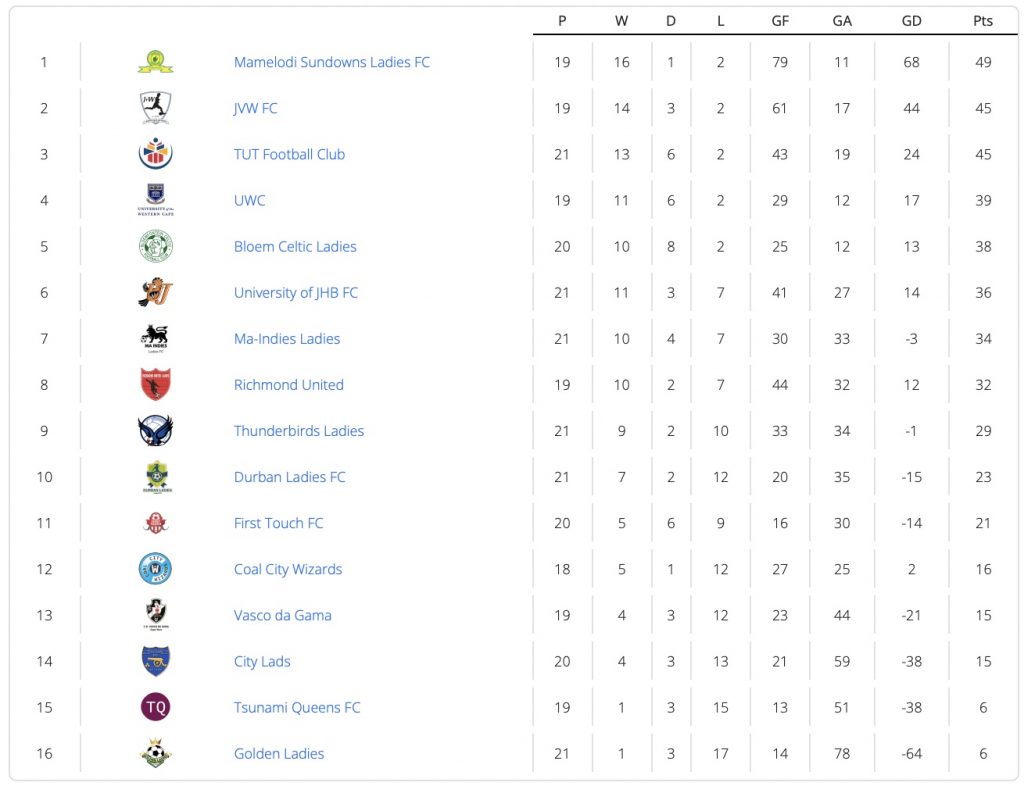
Task: Click the Golden Ladies soccer ball logo
Action: (155, 753)
